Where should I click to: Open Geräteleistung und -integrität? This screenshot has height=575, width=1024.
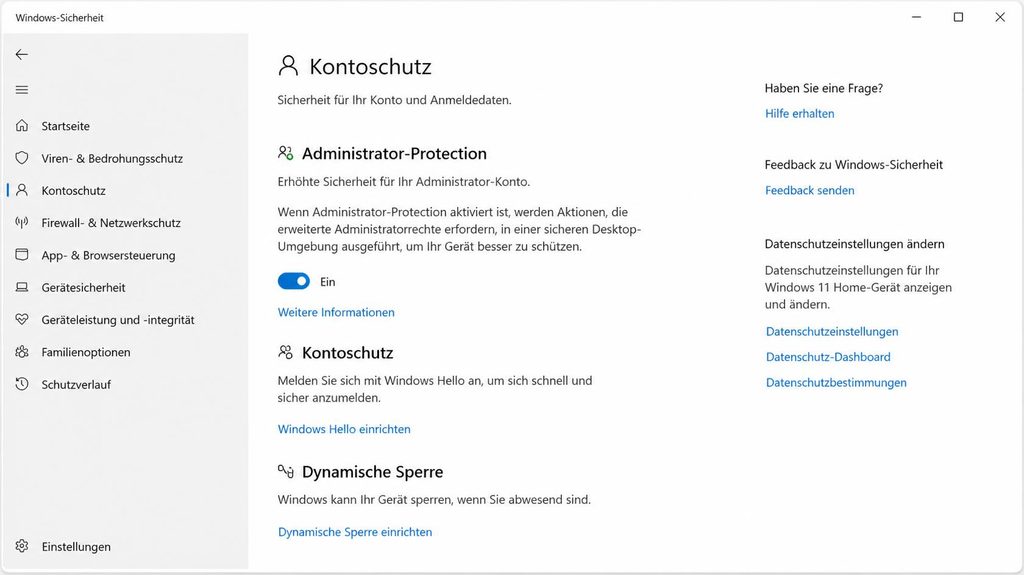click(118, 320)
